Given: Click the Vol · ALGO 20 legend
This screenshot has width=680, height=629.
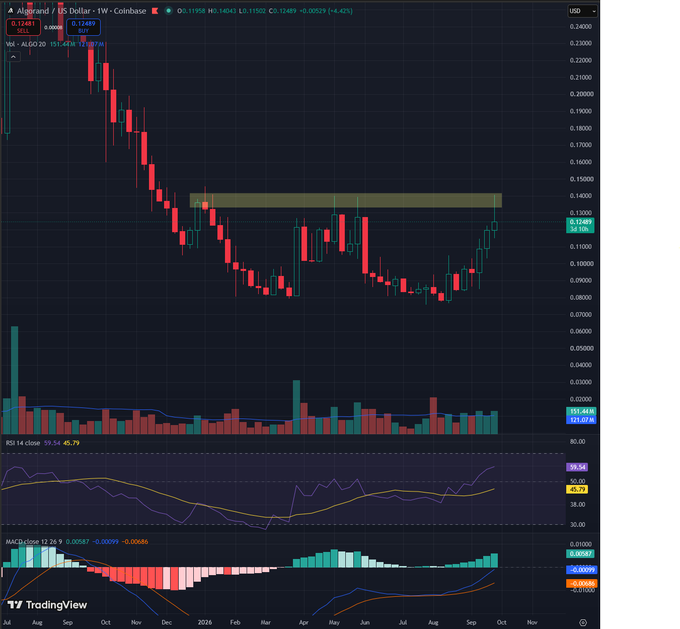Looking at the screenshot, I should click(x=26, y=44).
